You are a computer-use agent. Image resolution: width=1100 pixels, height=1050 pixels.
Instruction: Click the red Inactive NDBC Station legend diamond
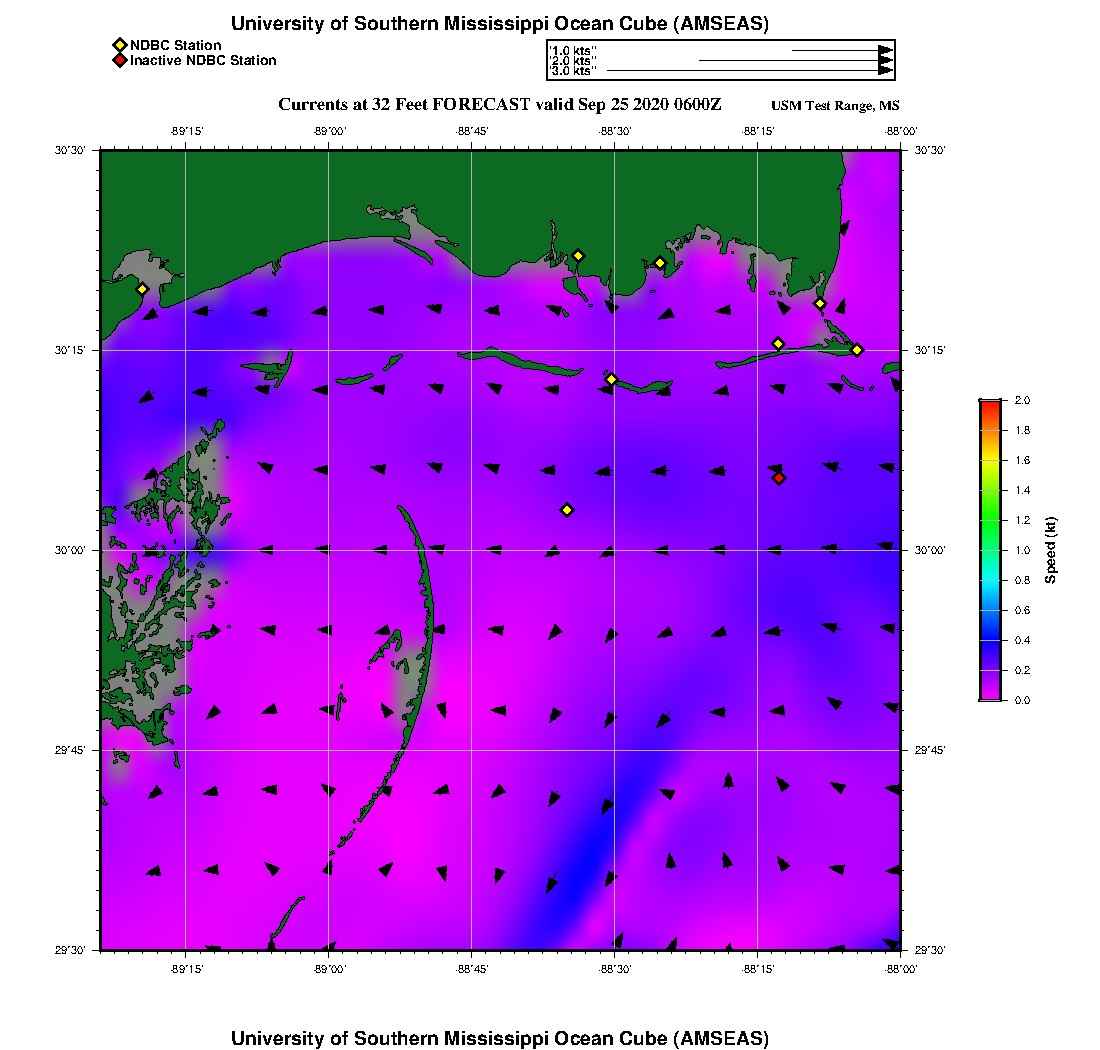pyautogui.click(x=119, y=61)
